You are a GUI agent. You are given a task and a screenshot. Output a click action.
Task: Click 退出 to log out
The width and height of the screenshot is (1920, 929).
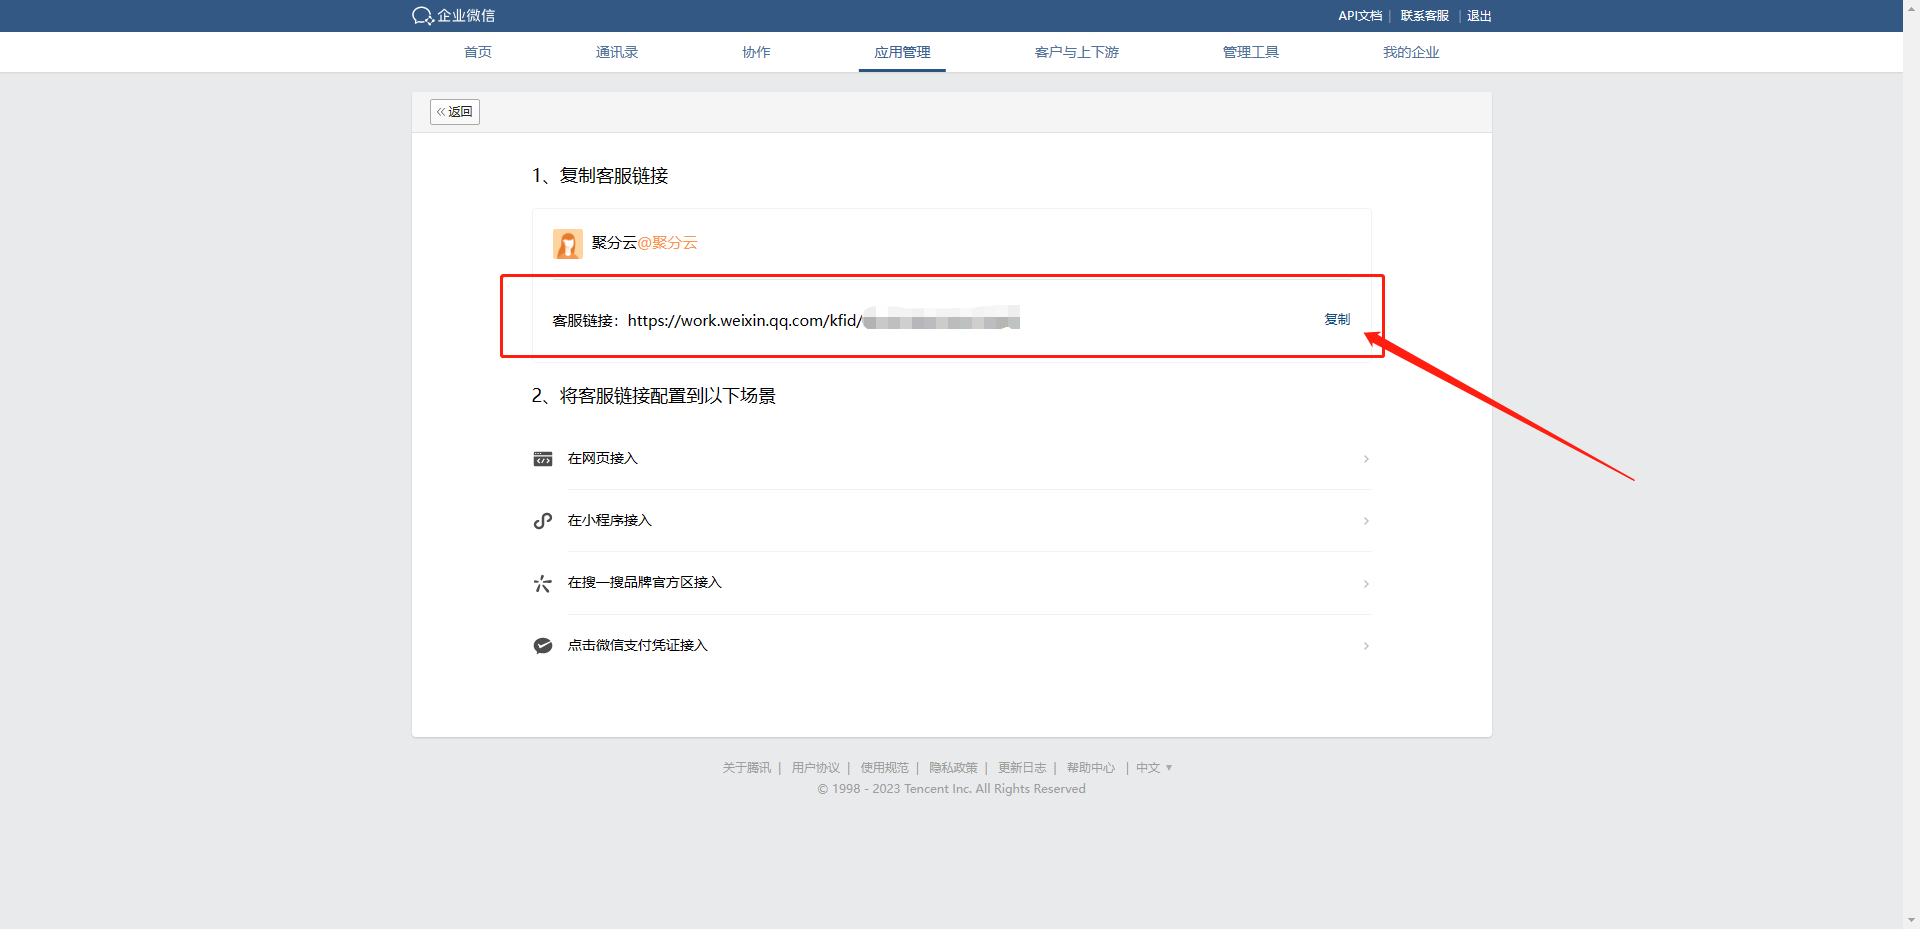tap(1479, 16)
